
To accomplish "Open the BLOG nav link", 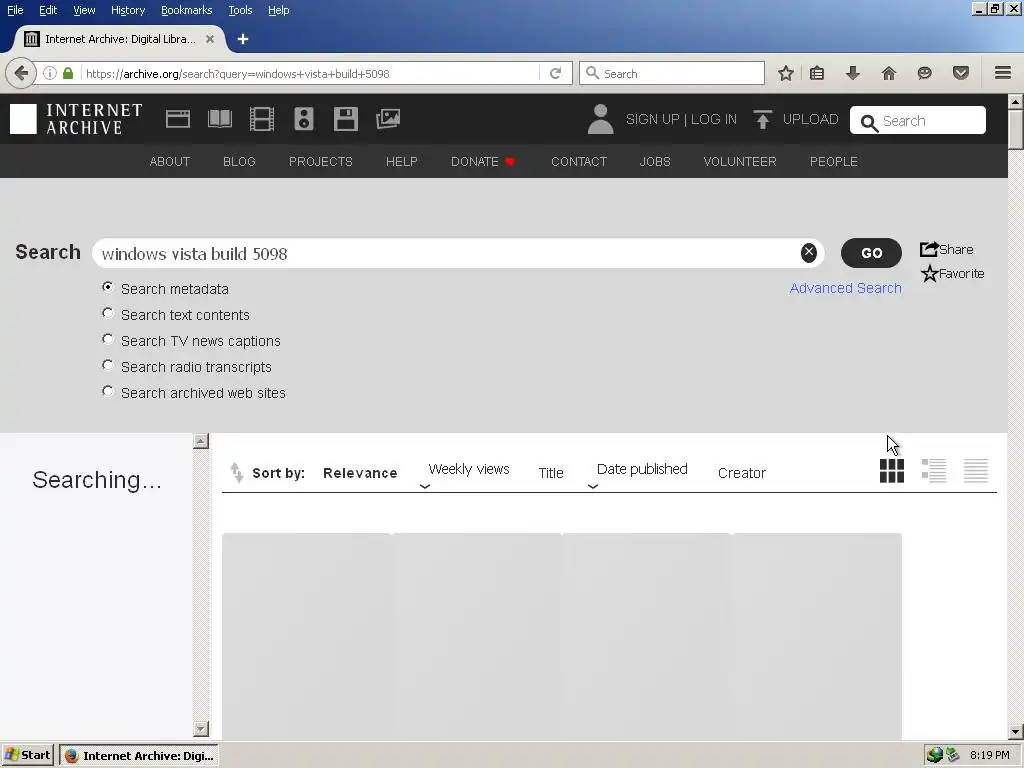I will point(239,161).
